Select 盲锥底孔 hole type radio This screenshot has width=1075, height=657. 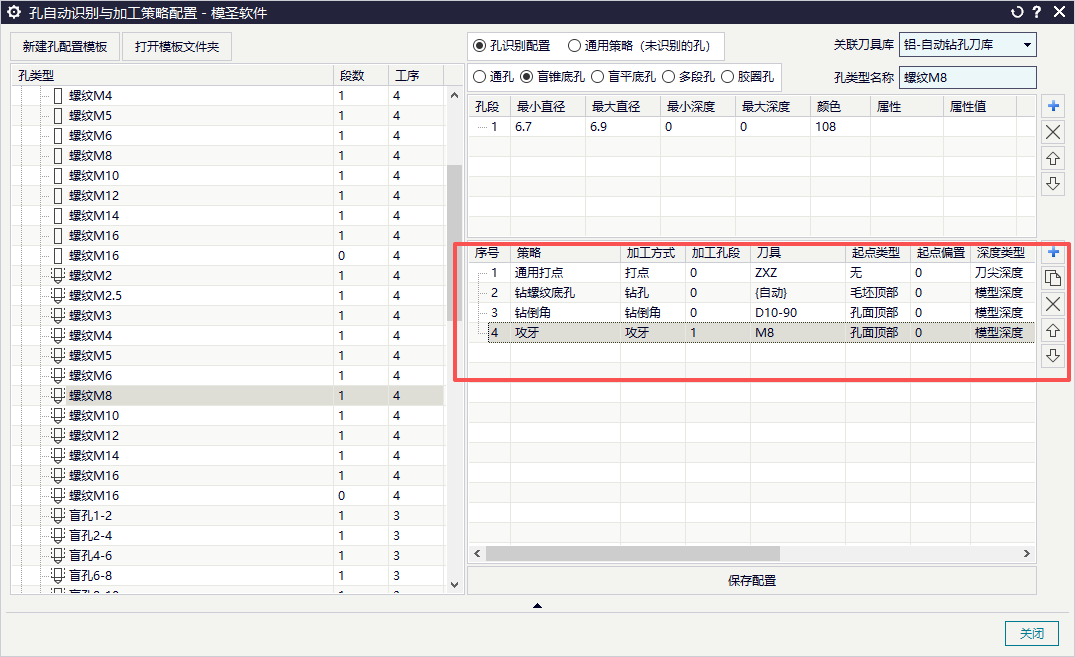(x=526, y=77)
